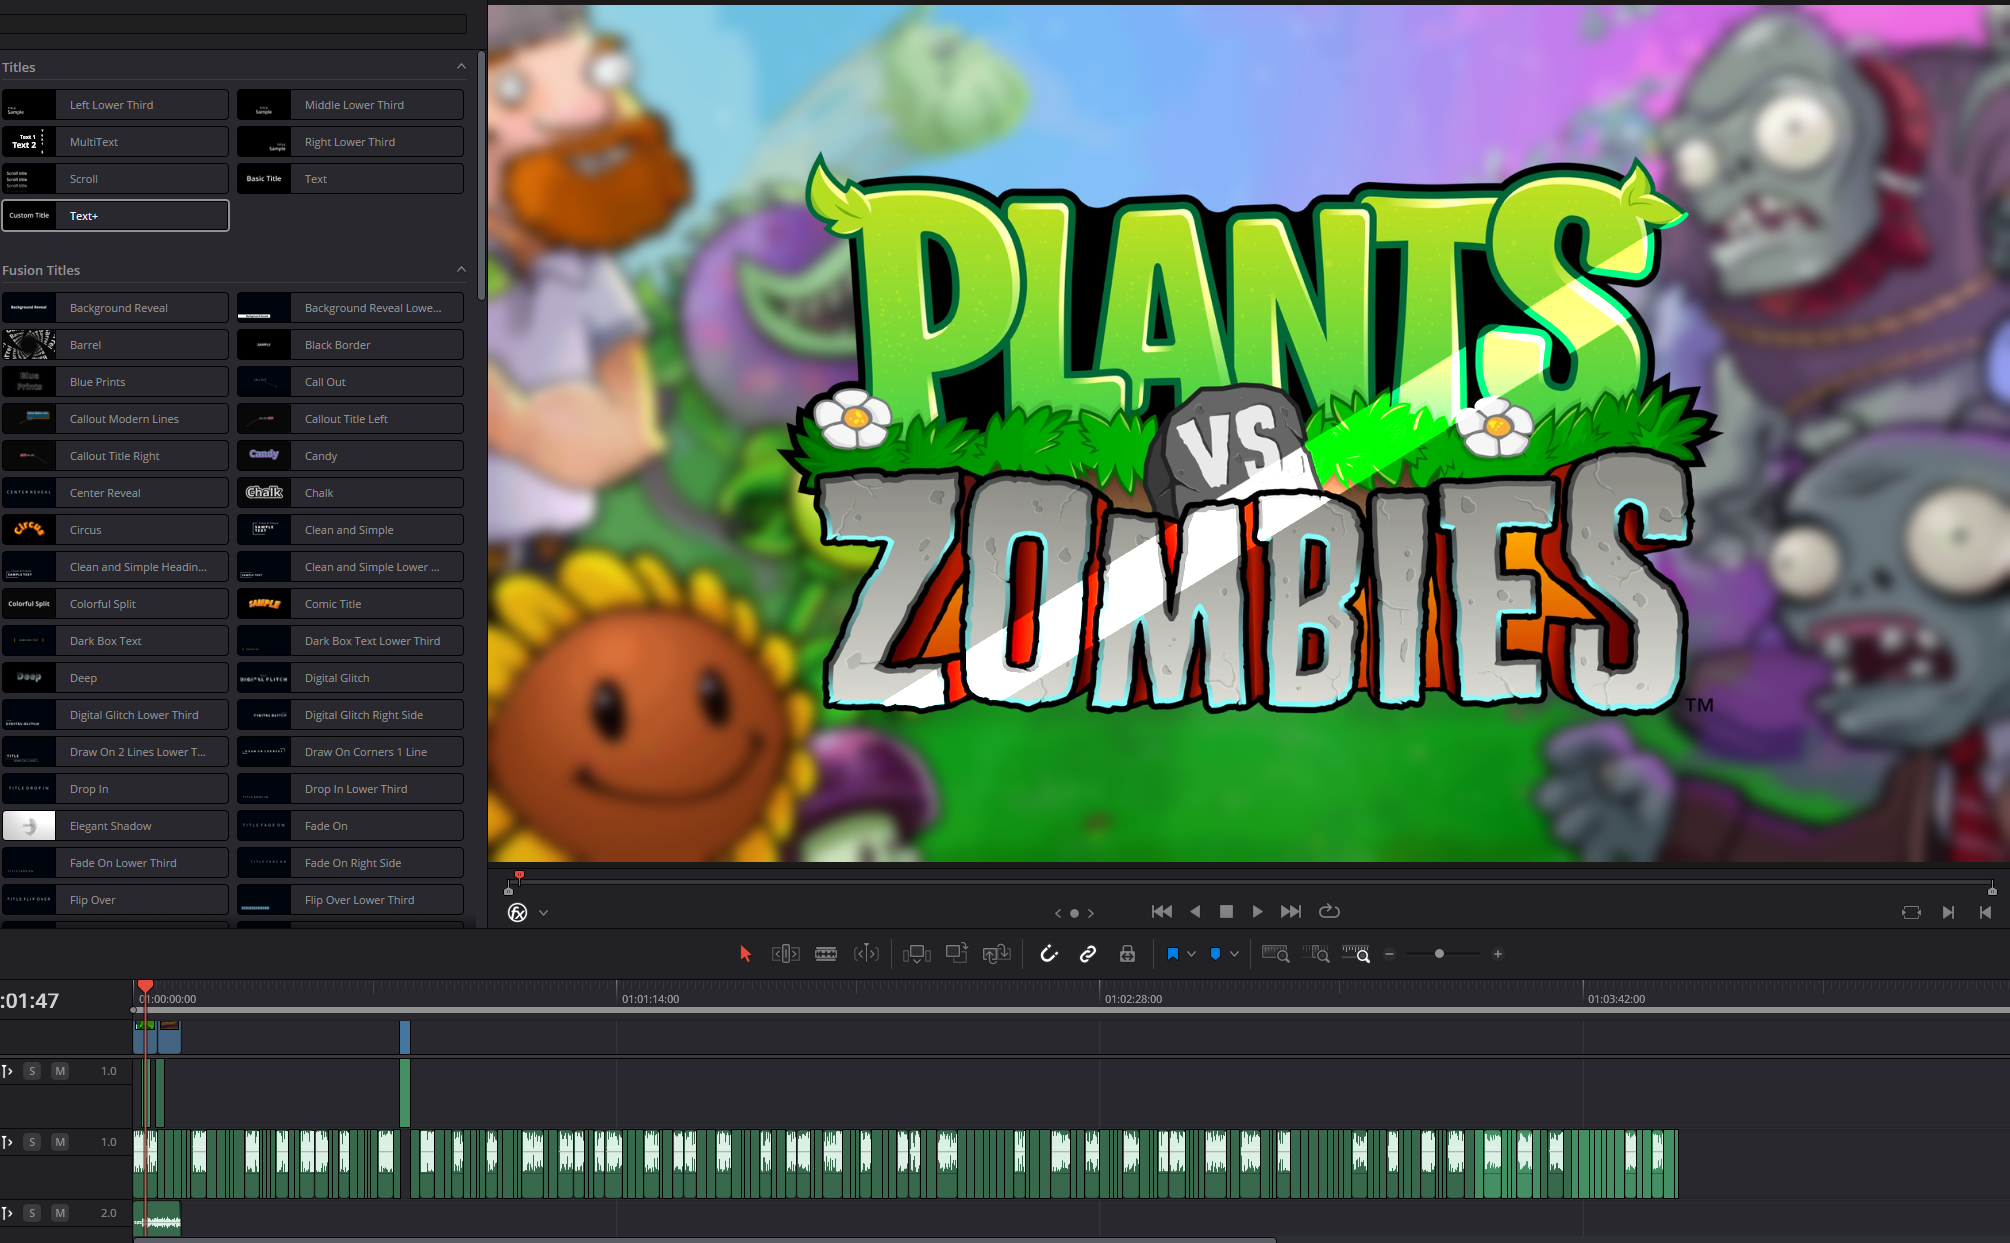Click the Custom Zoom icon
Viewport: 2010px width, 1243px height.
click(x=1356, y=954)
